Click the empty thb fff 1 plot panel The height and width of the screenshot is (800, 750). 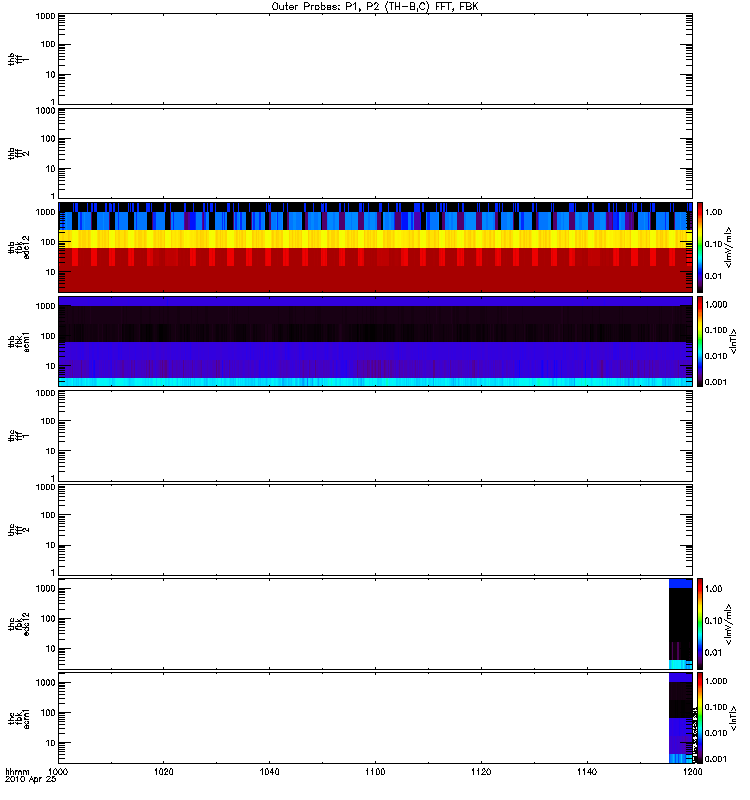point(376,59)
